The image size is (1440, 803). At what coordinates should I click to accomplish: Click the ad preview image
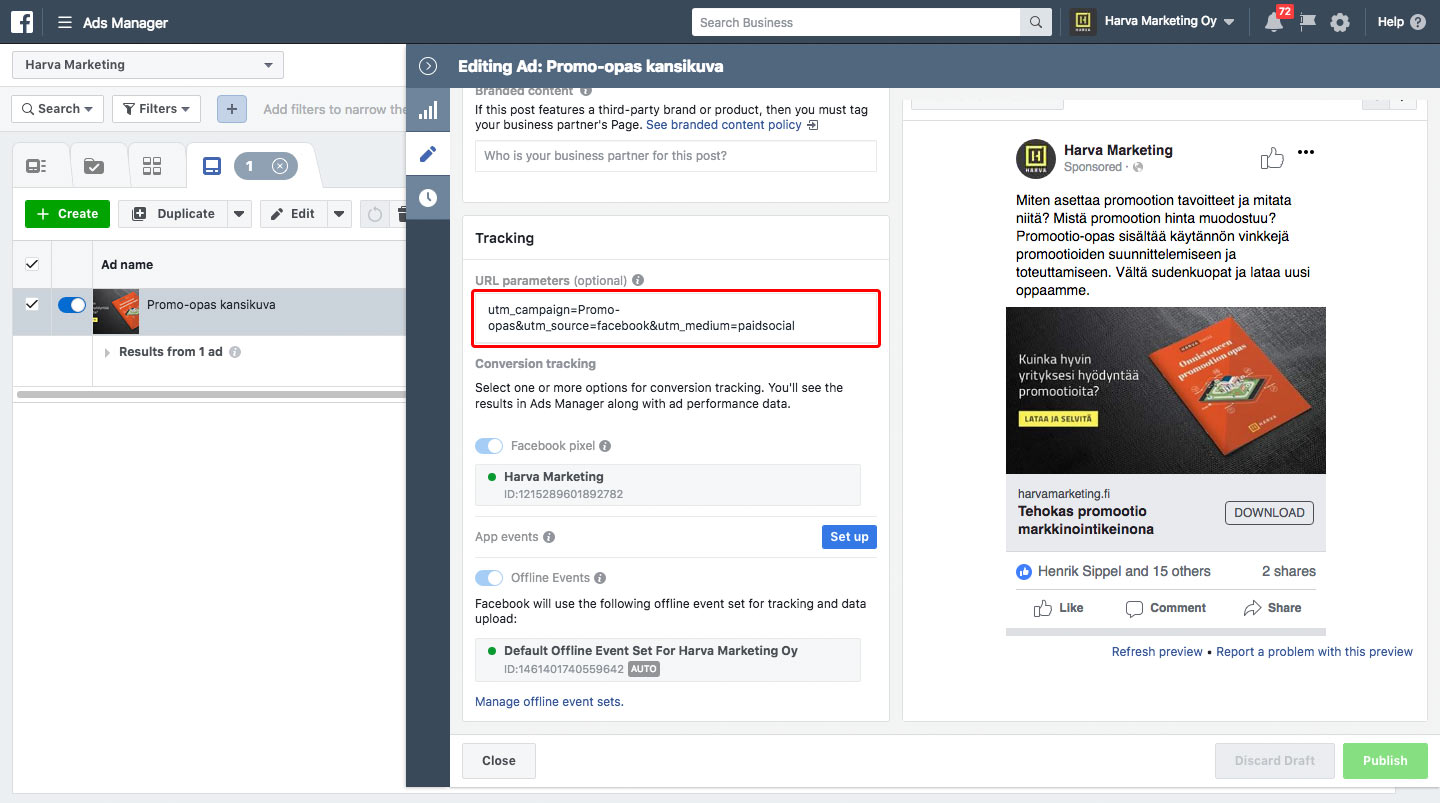tap(1166, 390)
